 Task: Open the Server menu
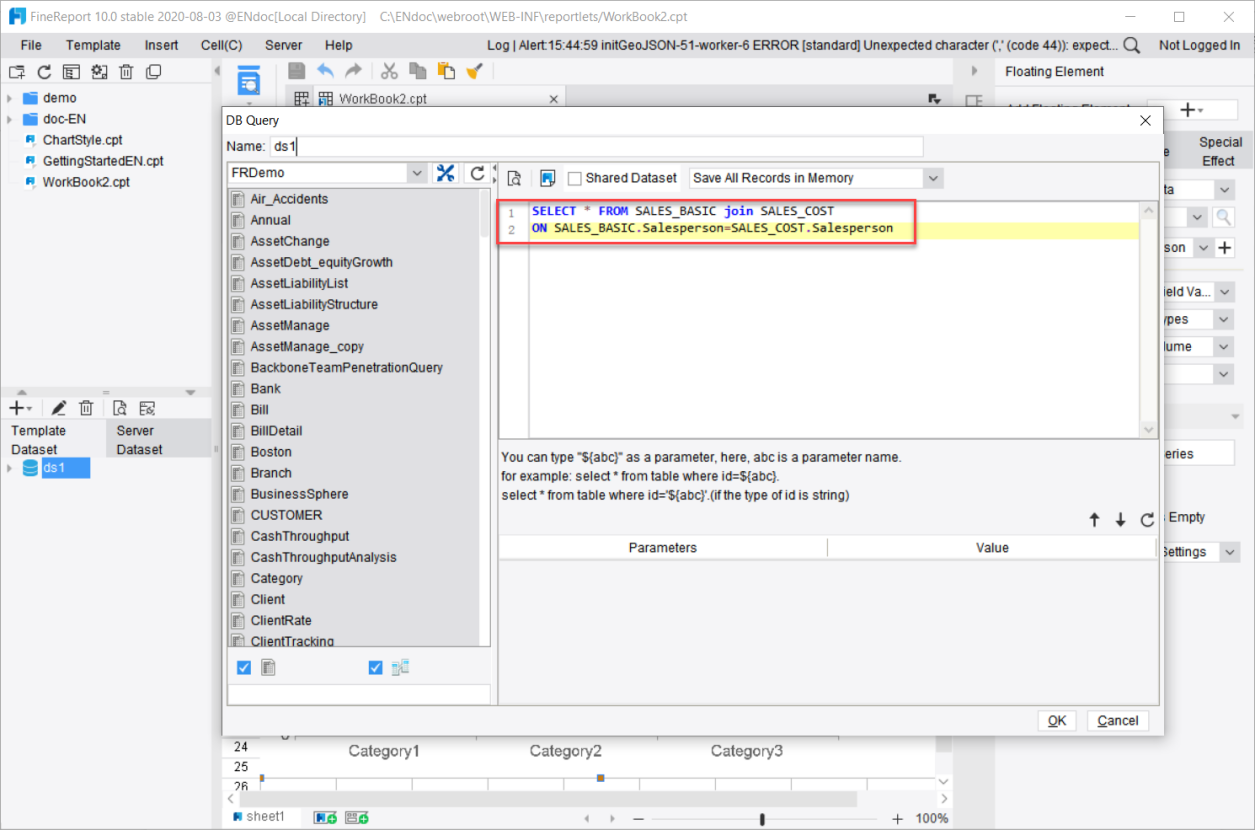283,45
